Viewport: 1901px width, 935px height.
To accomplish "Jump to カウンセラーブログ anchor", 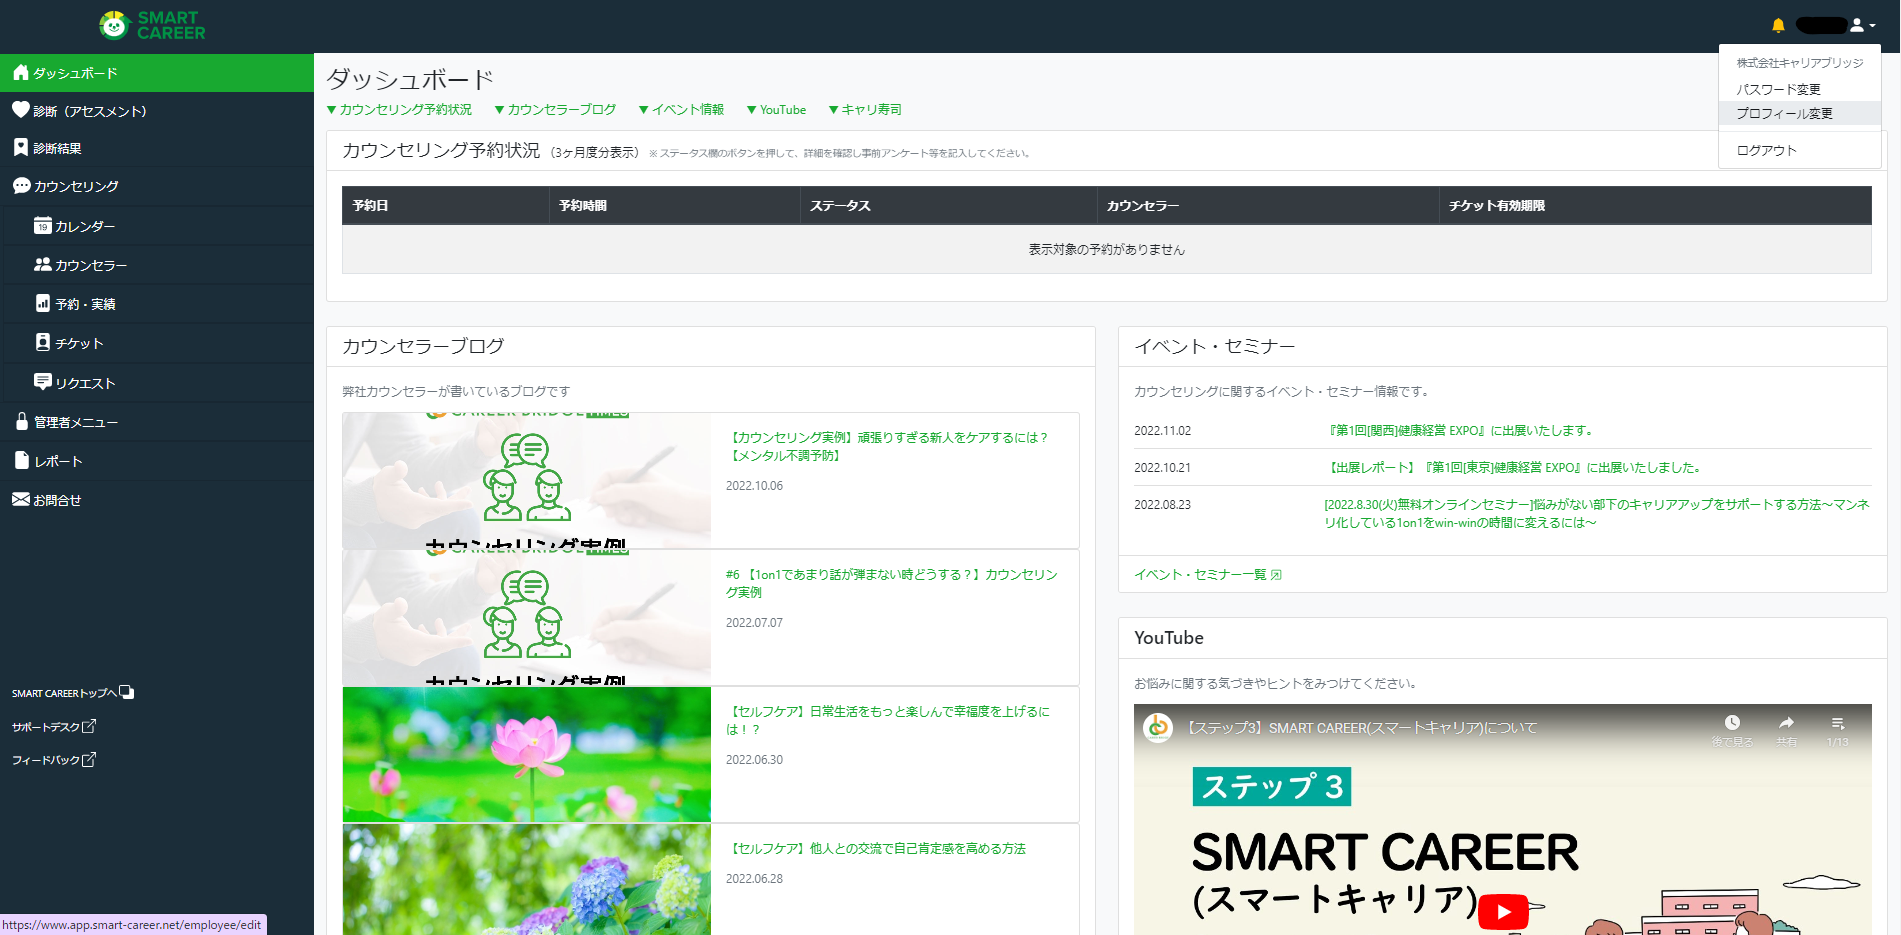I will (x=556, y=110).
